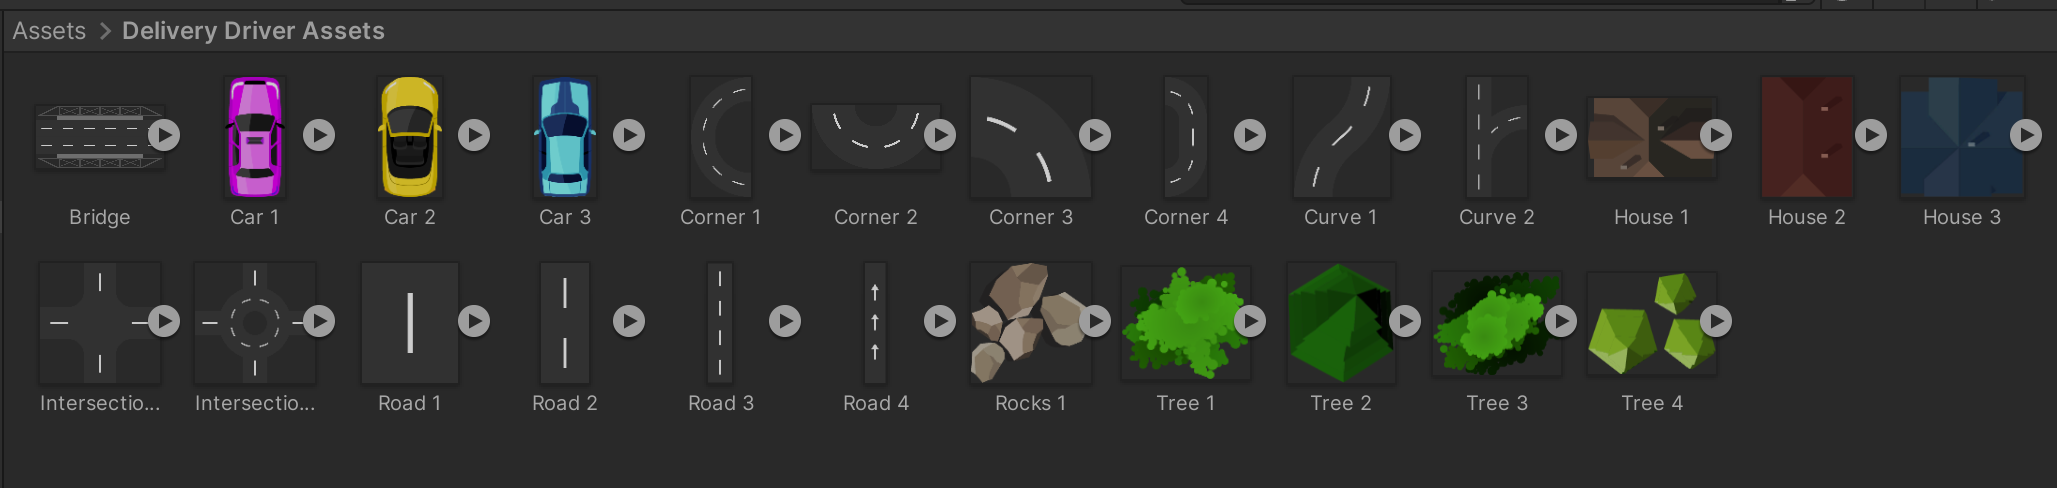Select the Tree 2 sprite
Viewport: 2057px width, 488px height.
click(x=1341, y=323)
